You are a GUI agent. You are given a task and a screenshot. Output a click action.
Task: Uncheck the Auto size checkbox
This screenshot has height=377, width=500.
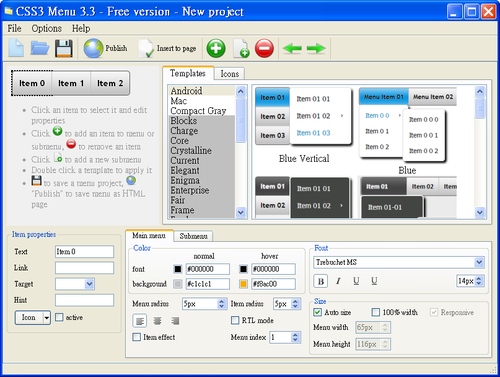[317, 312]
